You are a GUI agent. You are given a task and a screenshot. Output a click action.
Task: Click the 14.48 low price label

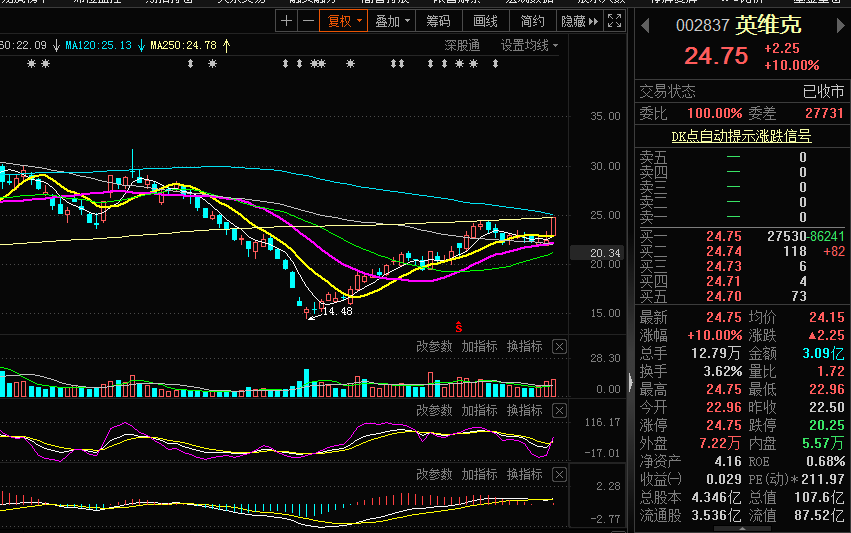pyautogui.click(x=337, y=312)
